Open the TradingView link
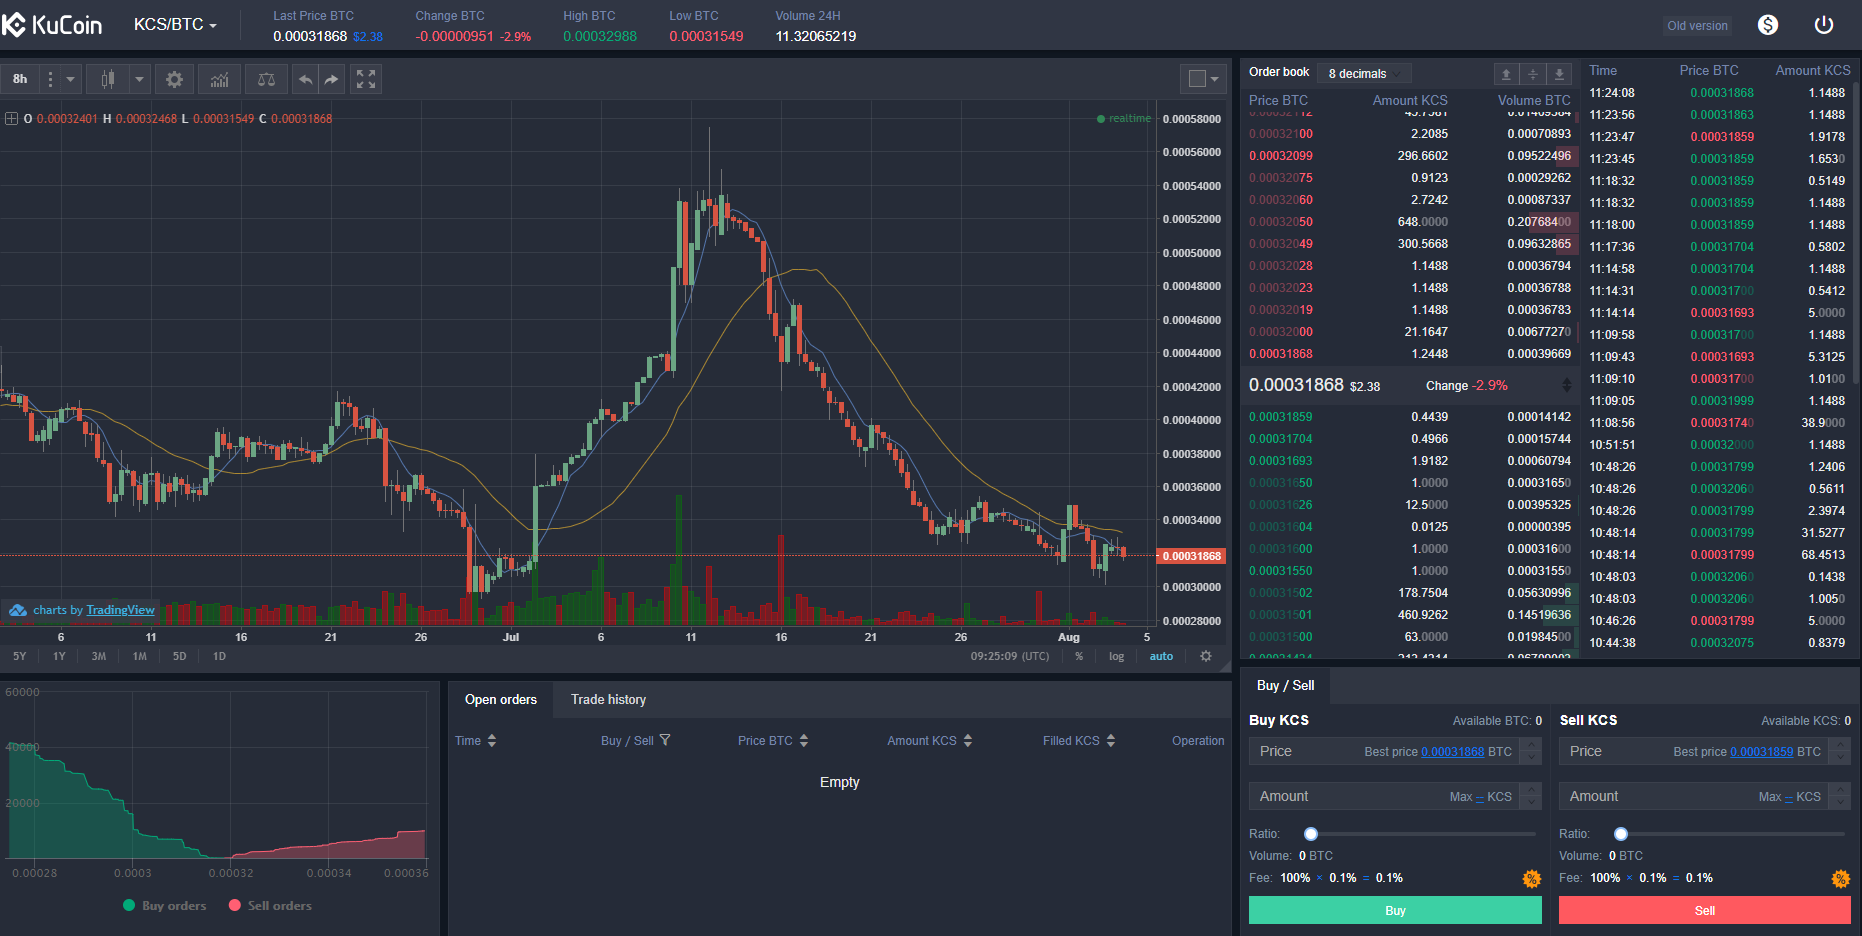 click(x=120, y=610)
